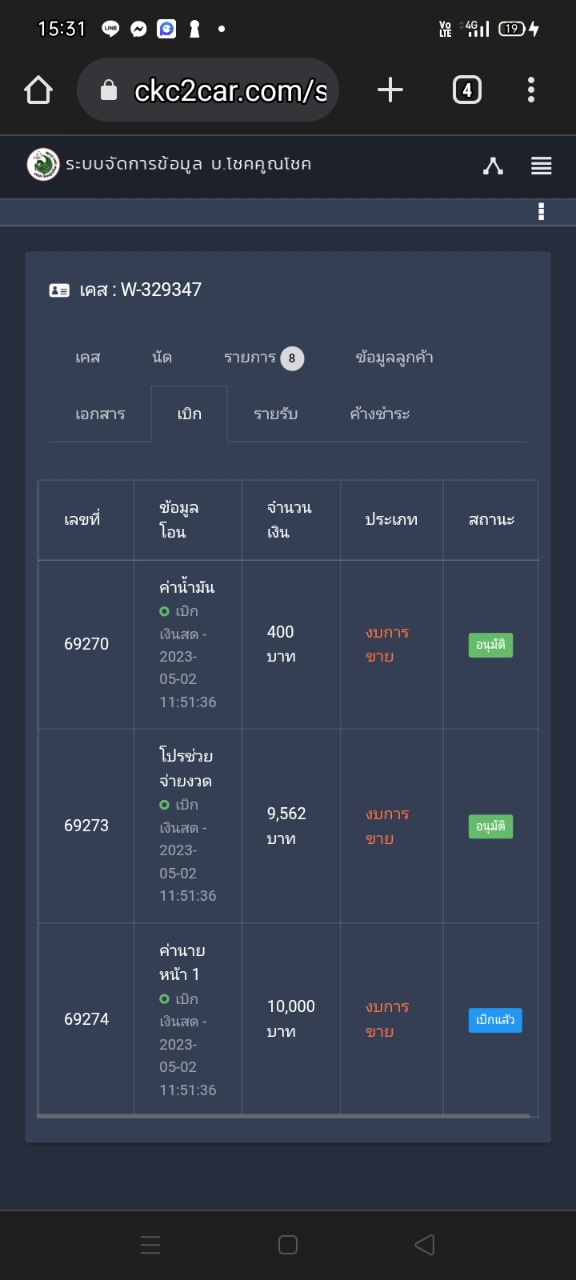Tap the ID card icon next to the case number
Image resolution: width=576 pixels, height=1280 pixels.
coord(59,290)
